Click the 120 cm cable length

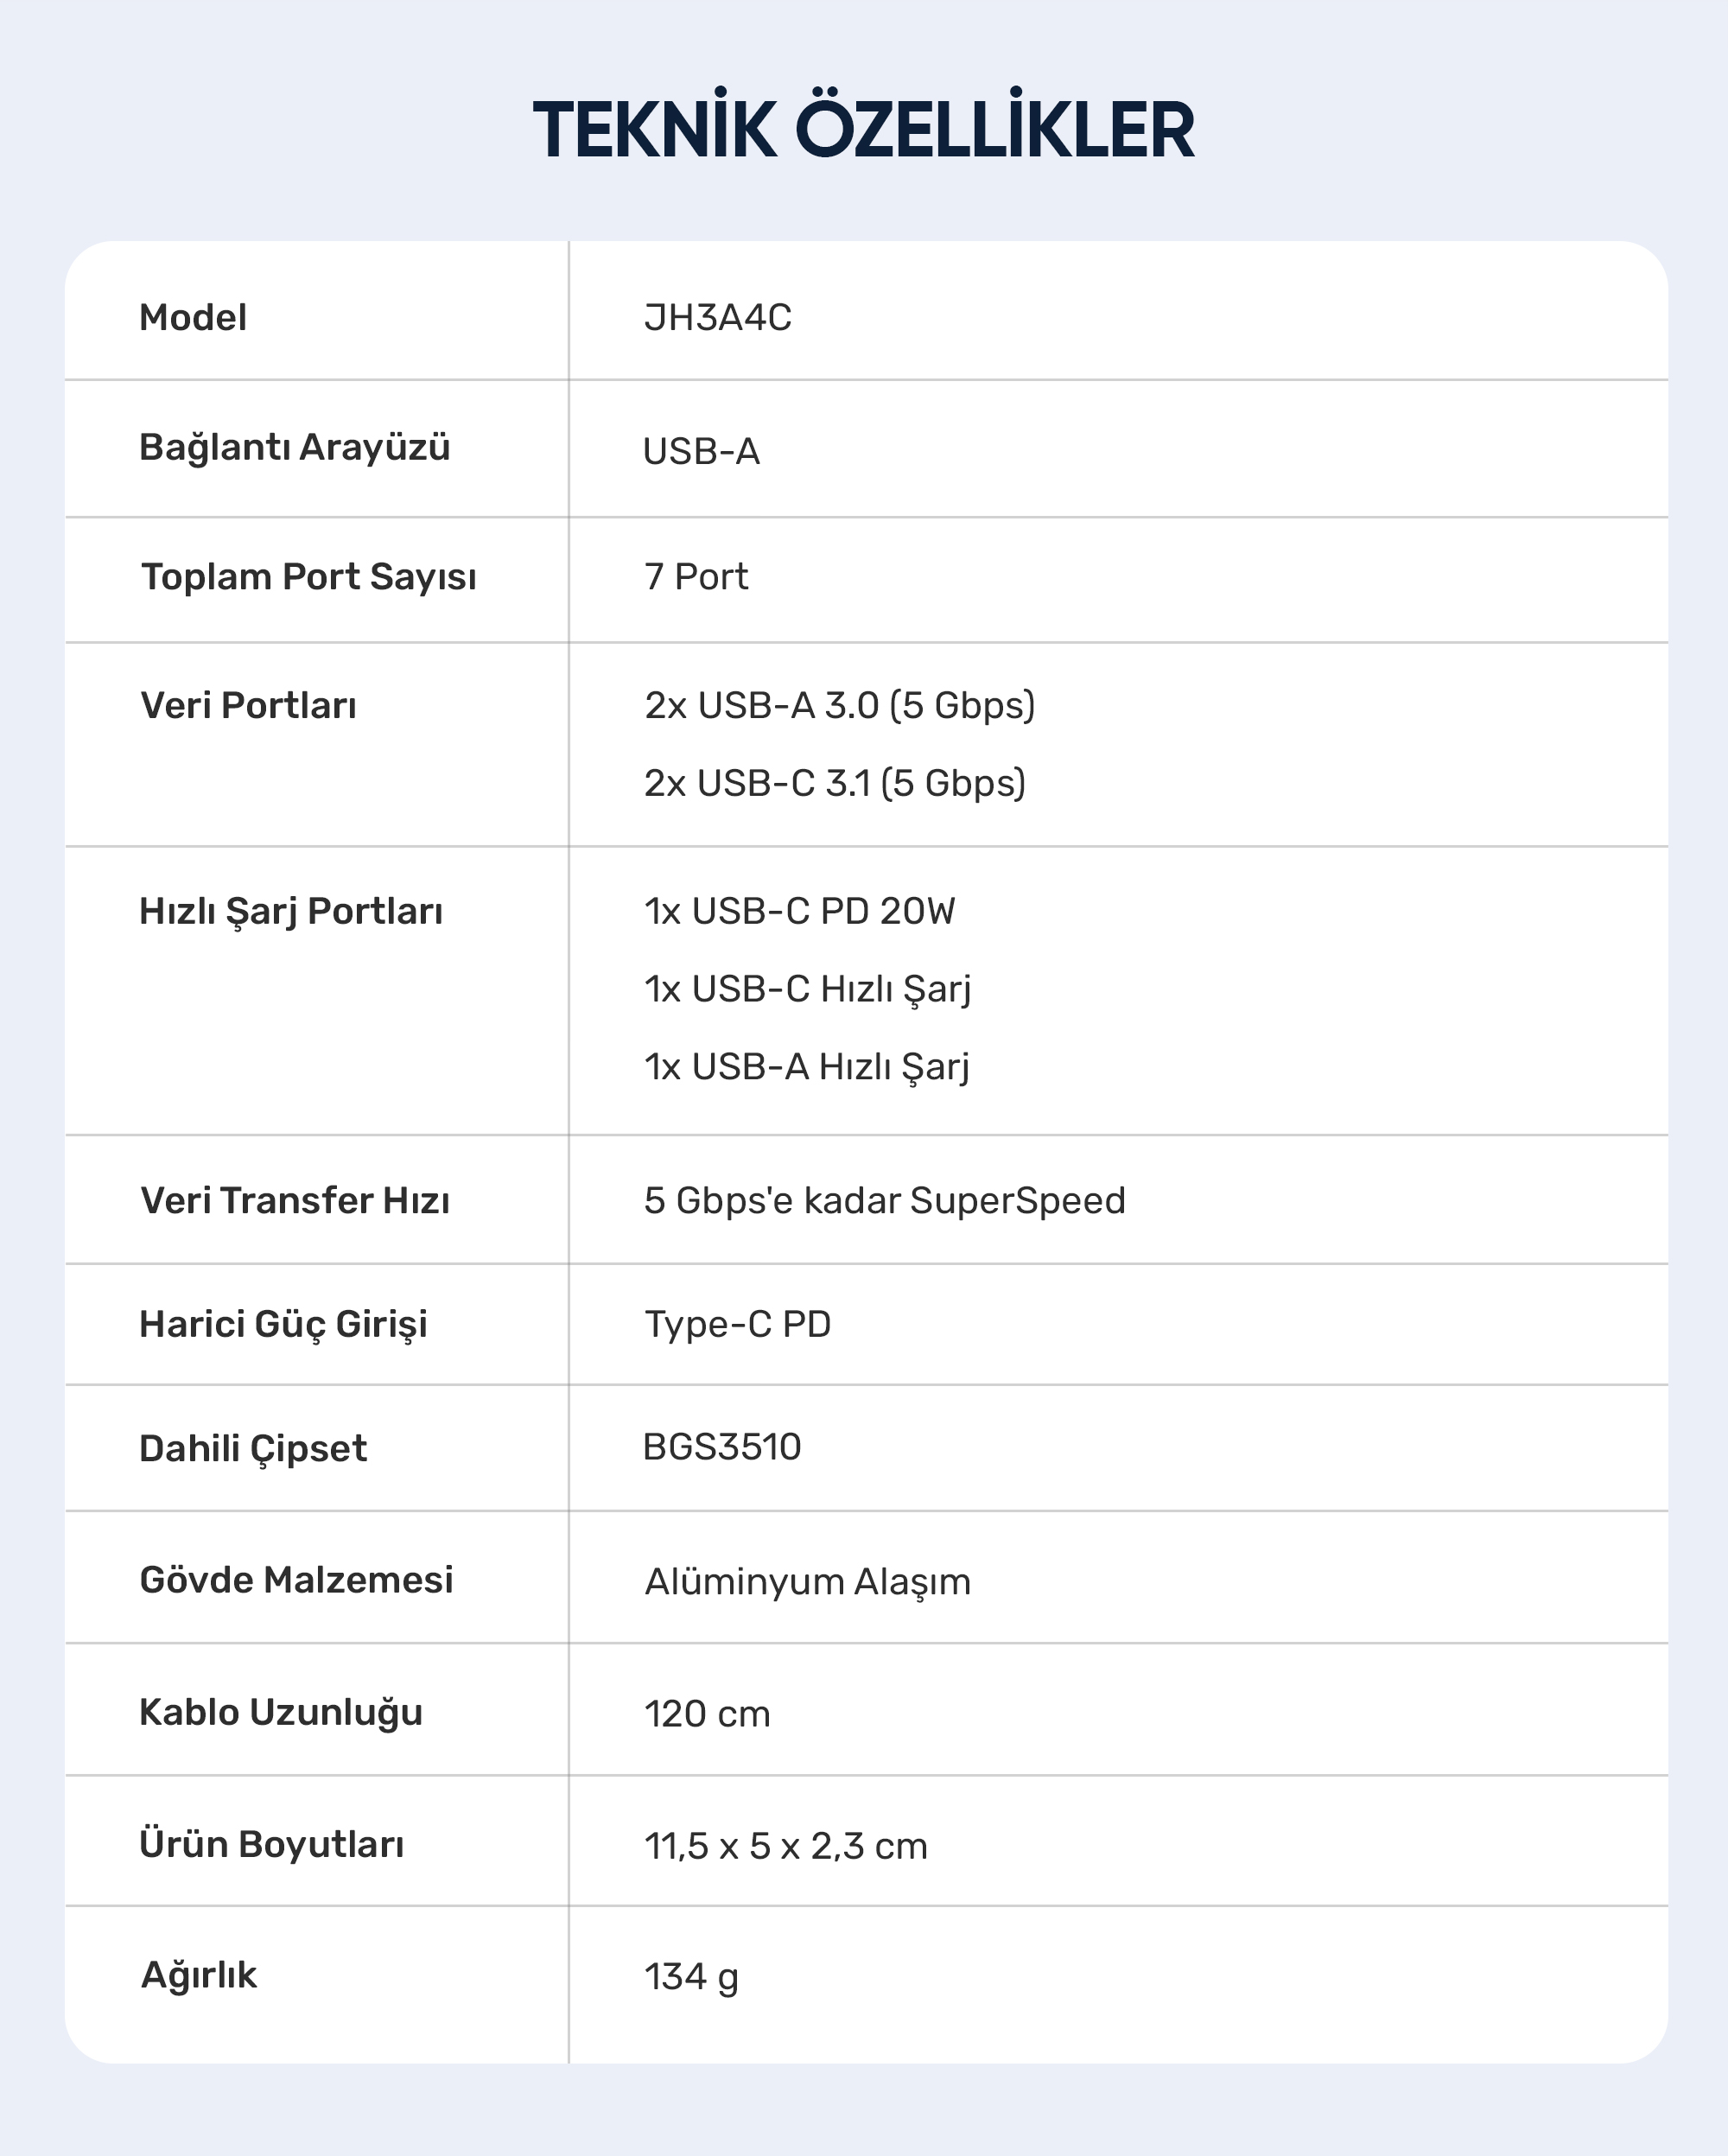707,1714
